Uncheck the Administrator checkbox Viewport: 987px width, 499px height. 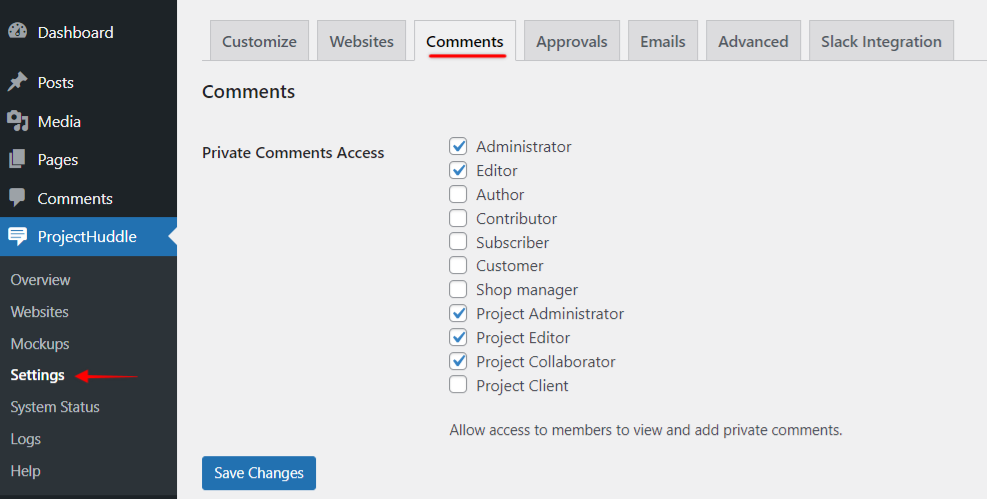click(x=458, y=147)
